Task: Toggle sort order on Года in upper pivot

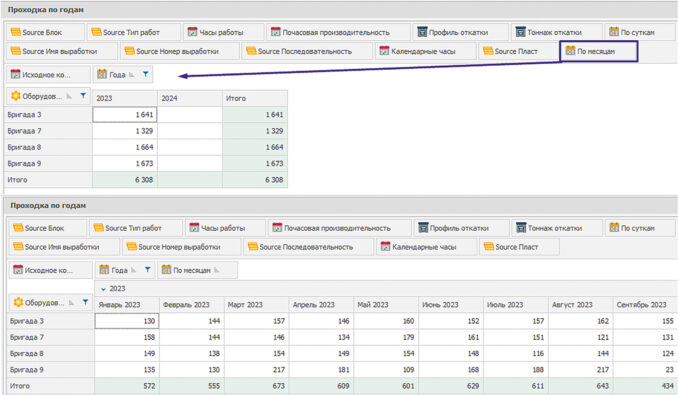Action: click(131, 75)
